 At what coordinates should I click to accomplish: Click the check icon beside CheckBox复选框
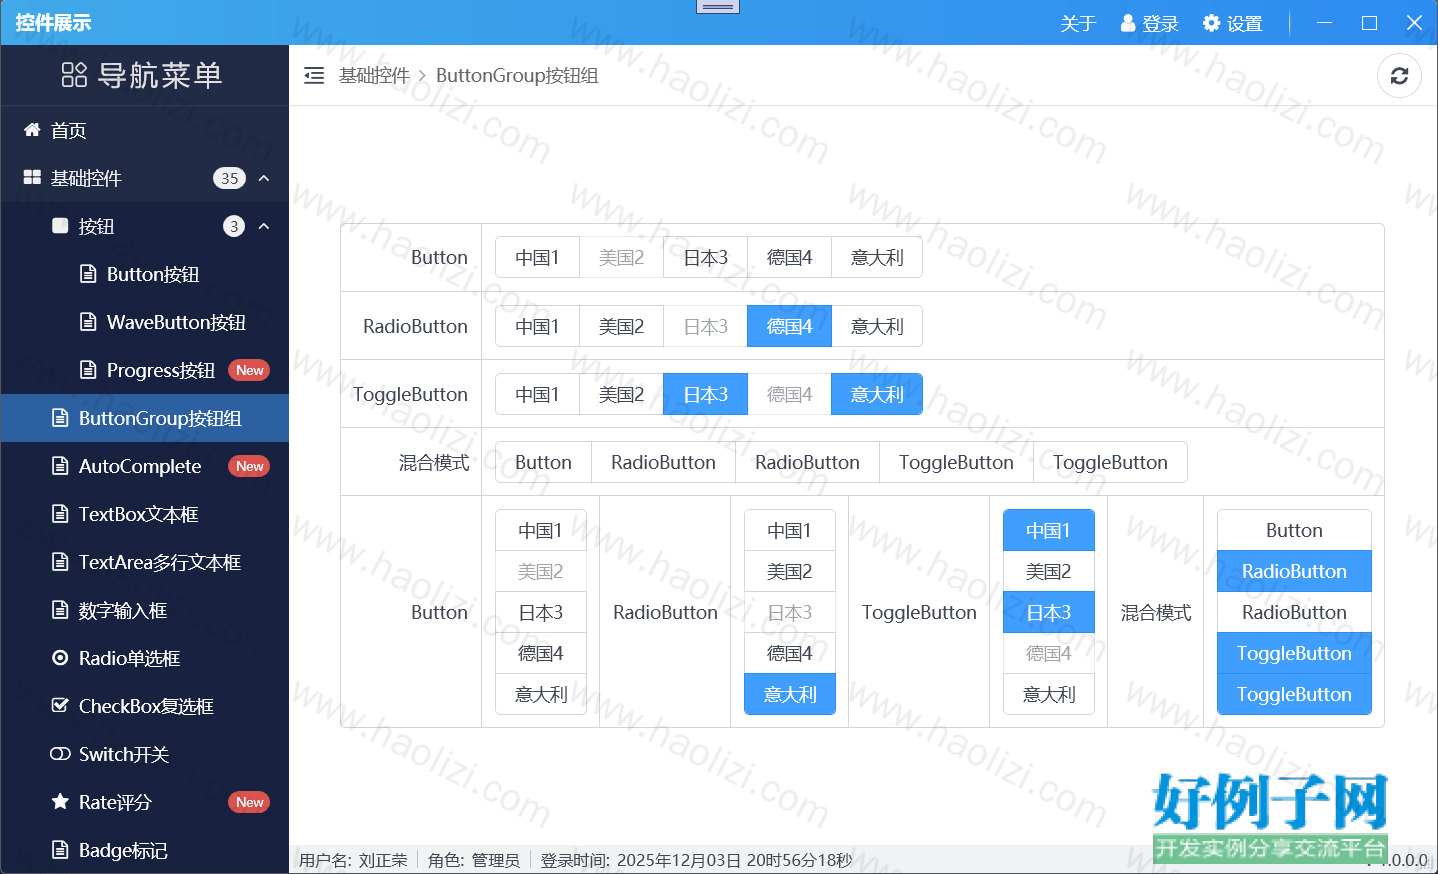pyautogui.click(x=60, y=706)
